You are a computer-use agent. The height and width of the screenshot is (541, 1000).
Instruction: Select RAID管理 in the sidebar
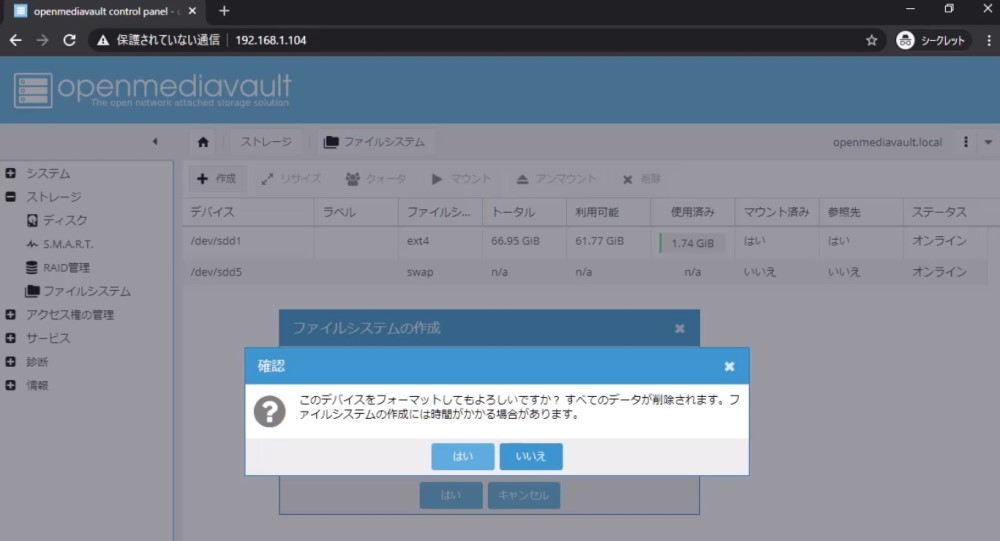point(66,267)
